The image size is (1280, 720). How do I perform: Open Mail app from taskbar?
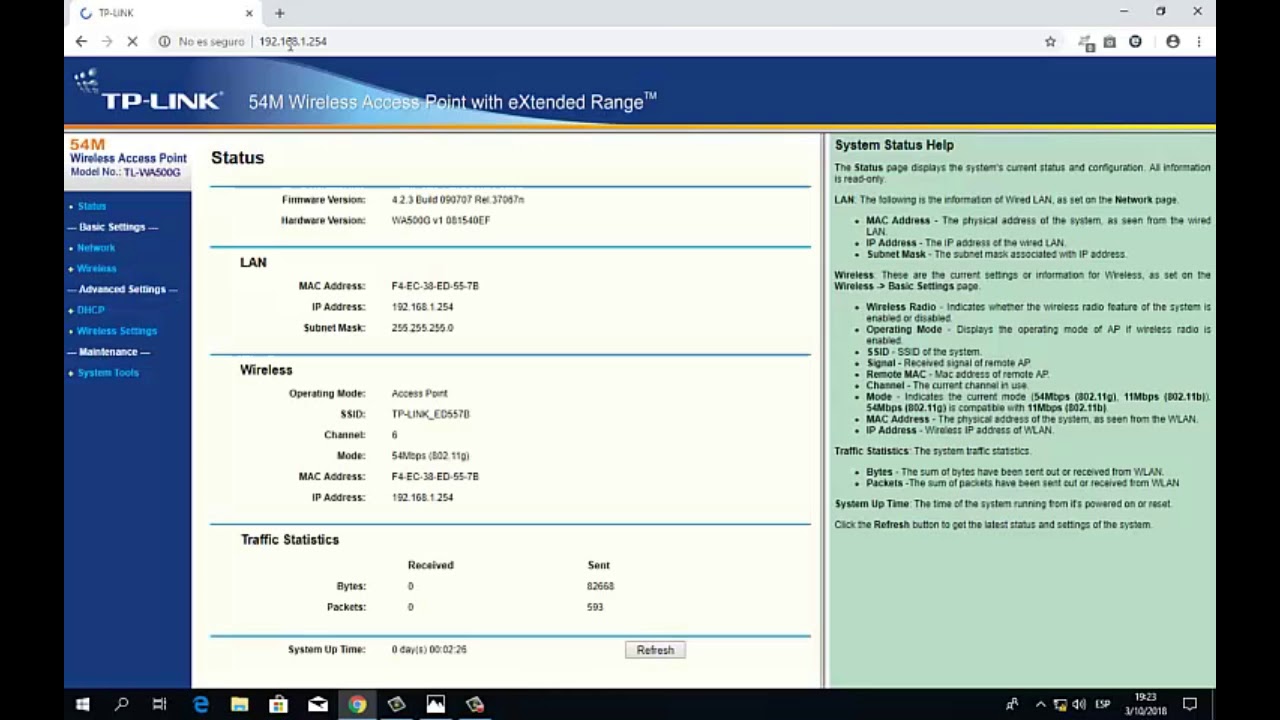coord(318,704)
